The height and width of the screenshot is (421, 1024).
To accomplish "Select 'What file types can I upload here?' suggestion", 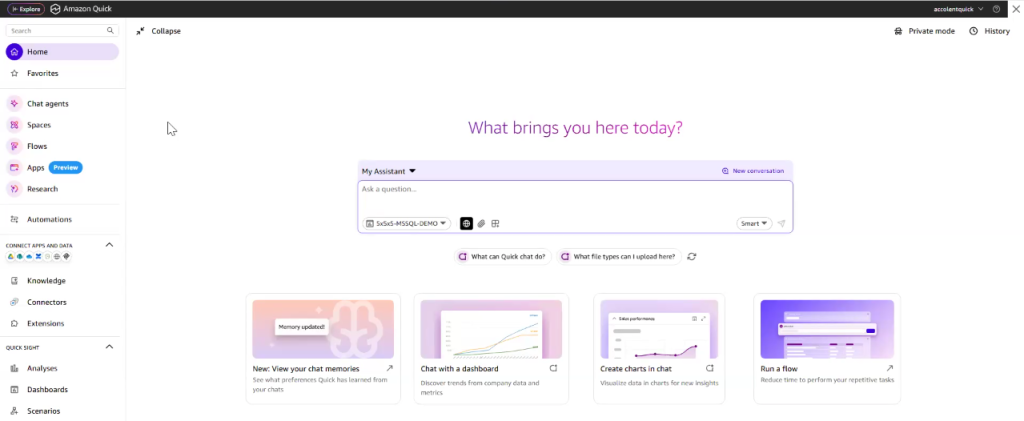I will coord(618,257).
